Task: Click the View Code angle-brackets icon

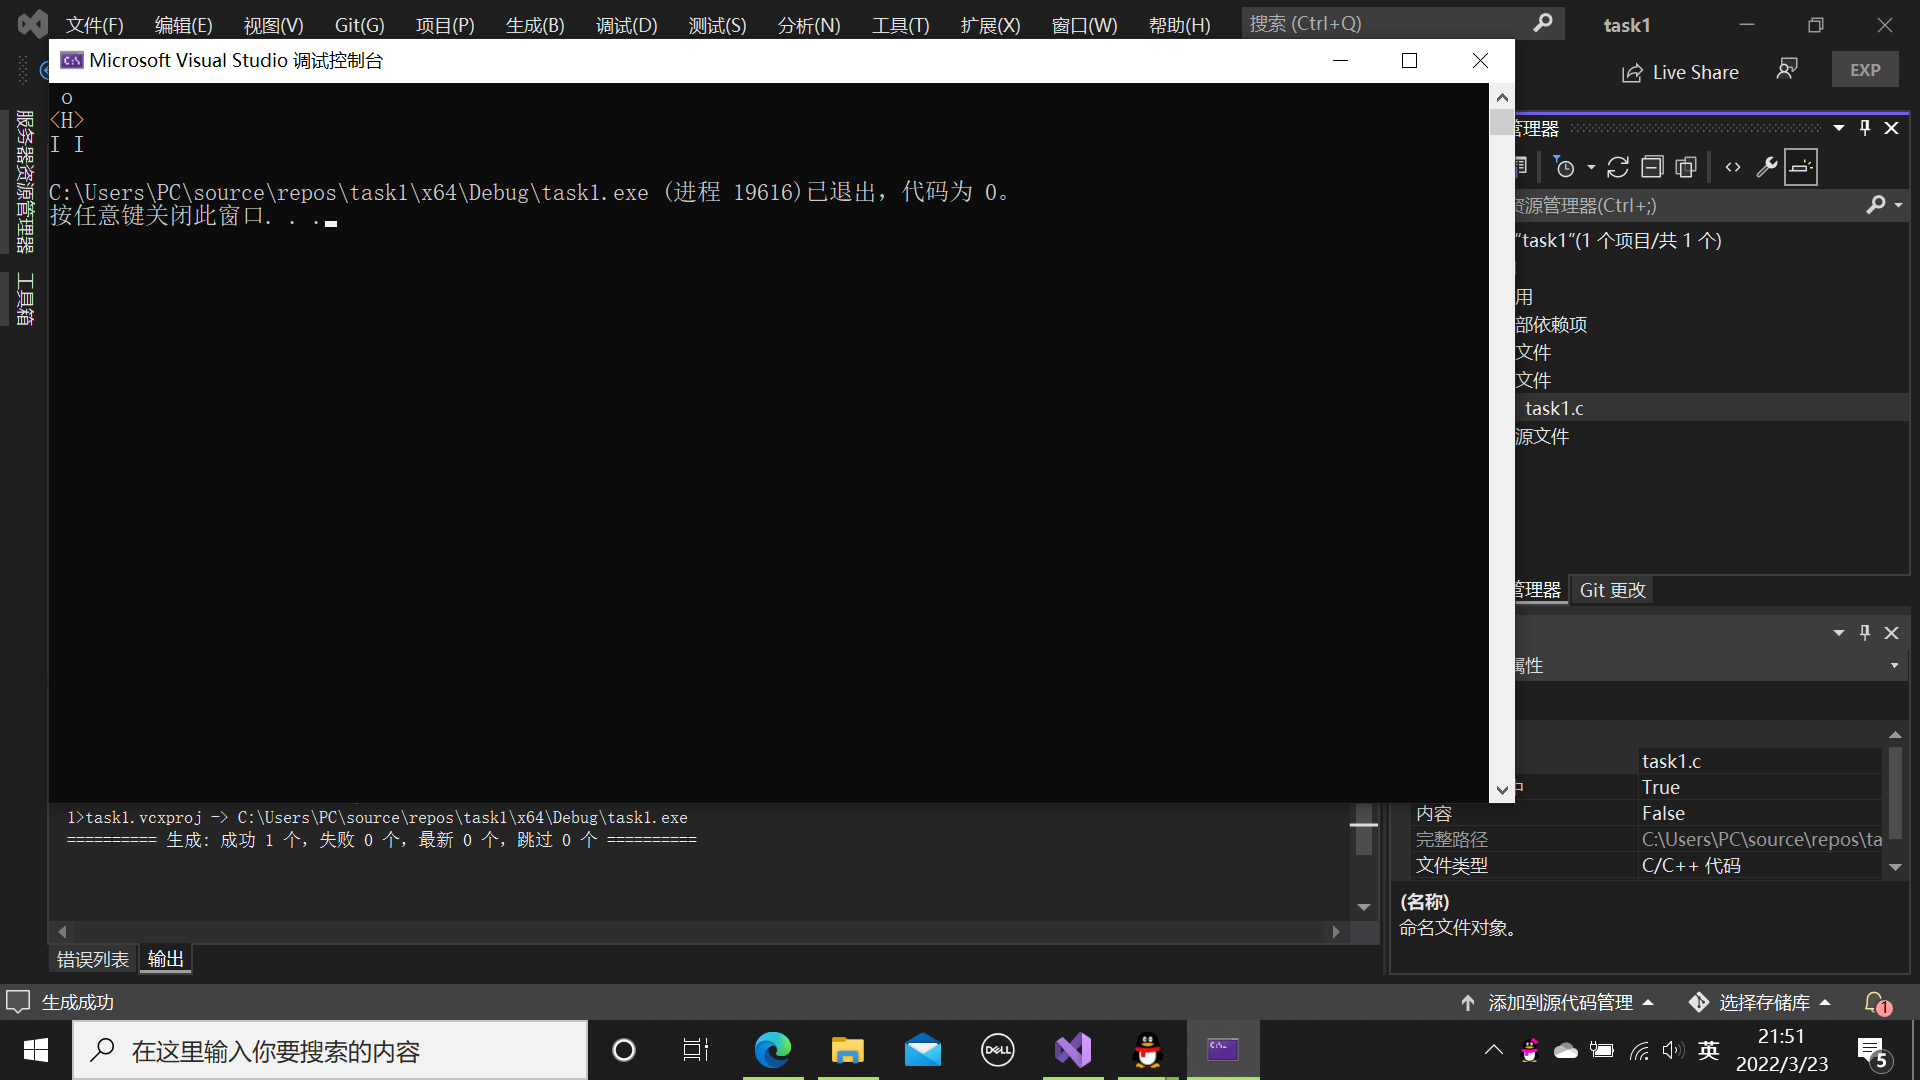Action: point(1733,167)
